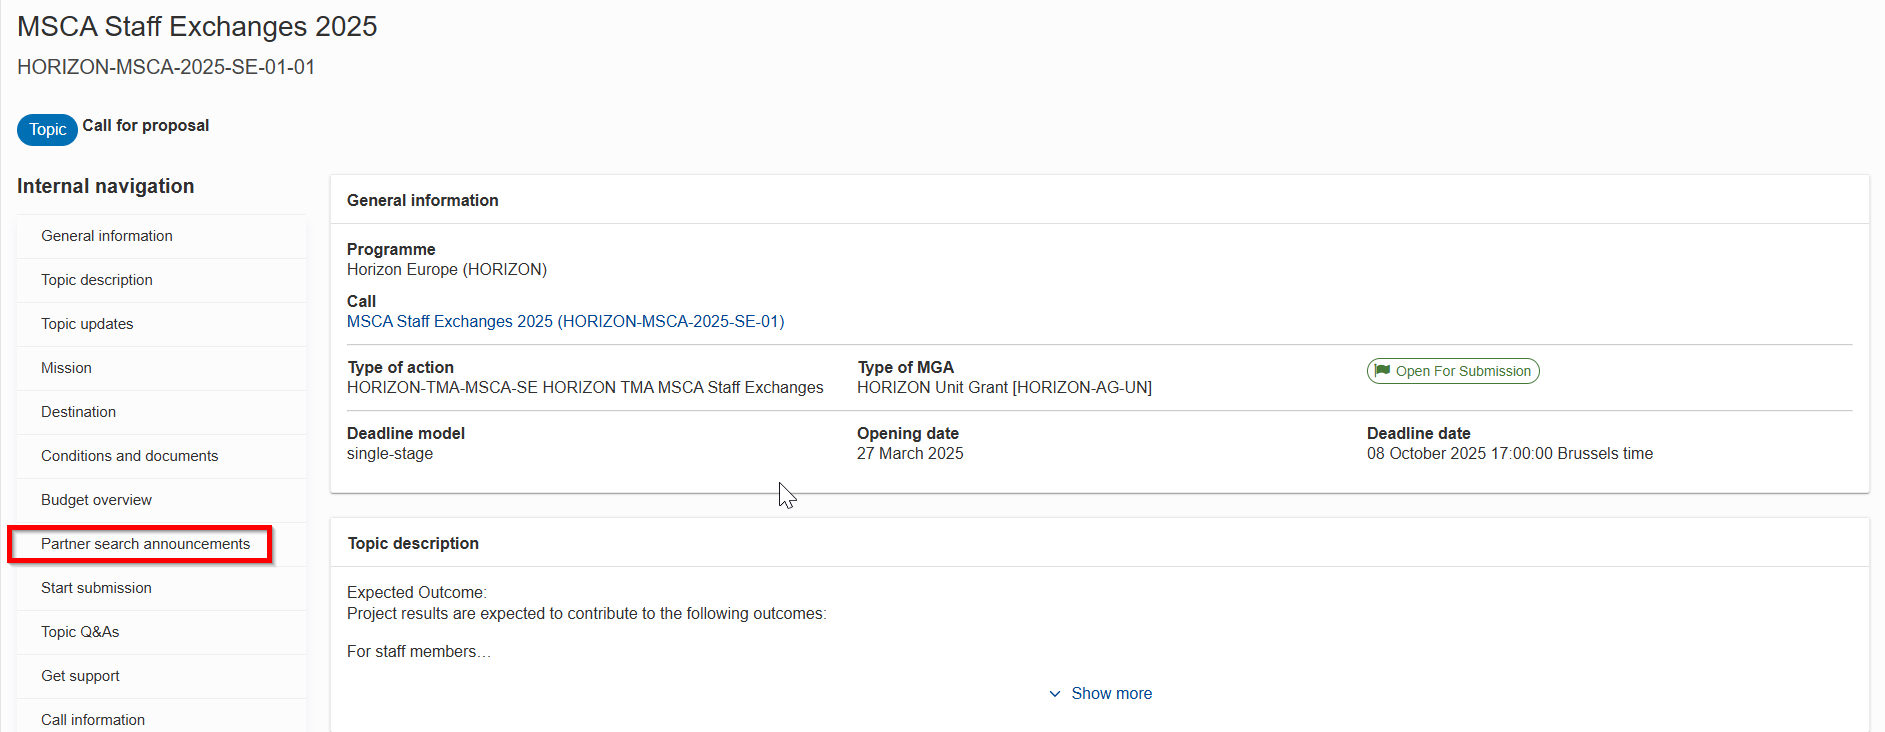Select the HORIZON Unit Grant [HORIZON-AG-UN] value
The height and width of the screenshot is (732, 1885).
pyautogui.click(x=1004, y=387)
